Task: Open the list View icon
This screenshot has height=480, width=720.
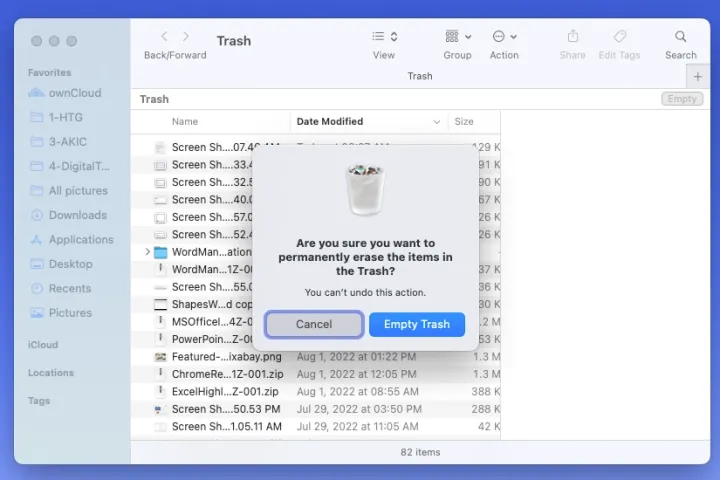Action: [x=378, y=36]
